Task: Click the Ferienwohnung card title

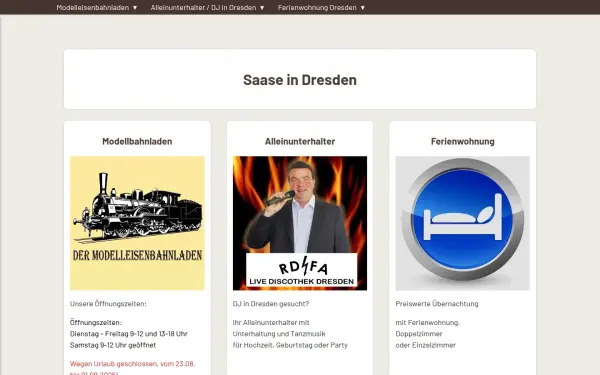Action: click(463, 141)
